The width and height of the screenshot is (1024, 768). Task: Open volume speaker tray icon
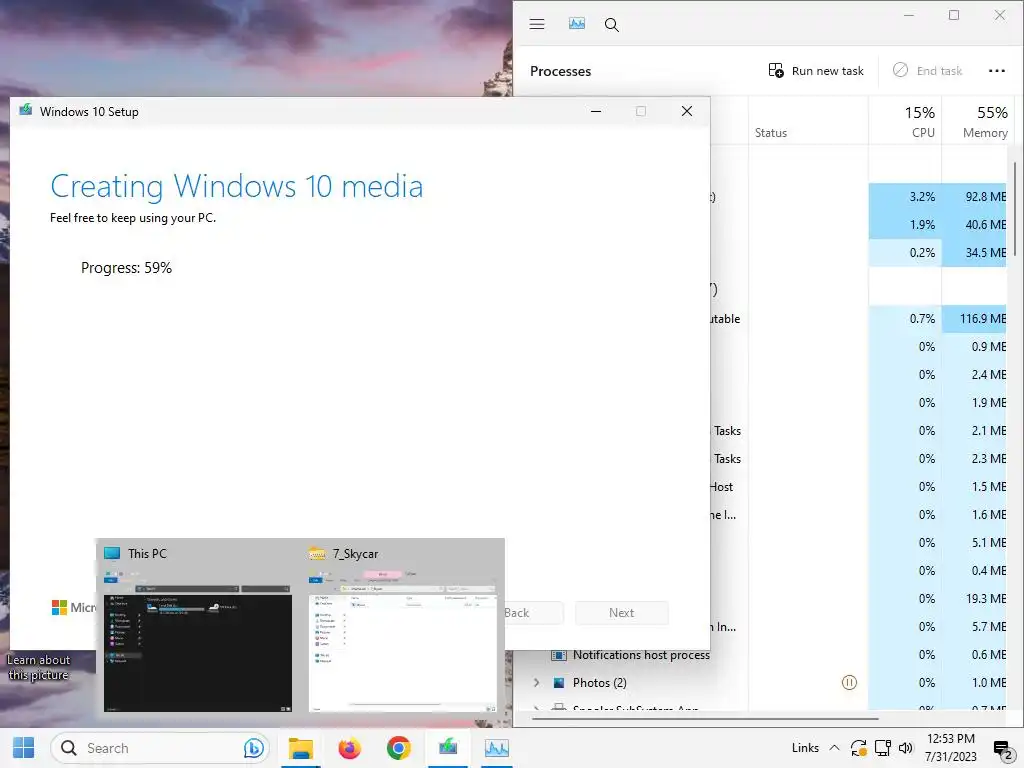[905, 748]
